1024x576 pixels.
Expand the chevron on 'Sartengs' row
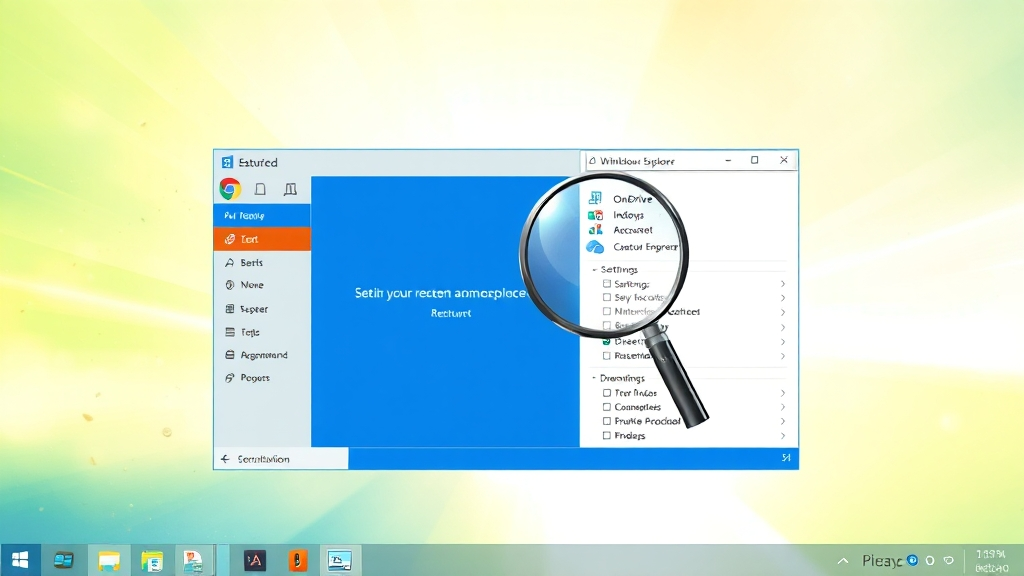(x=782, y=283)
